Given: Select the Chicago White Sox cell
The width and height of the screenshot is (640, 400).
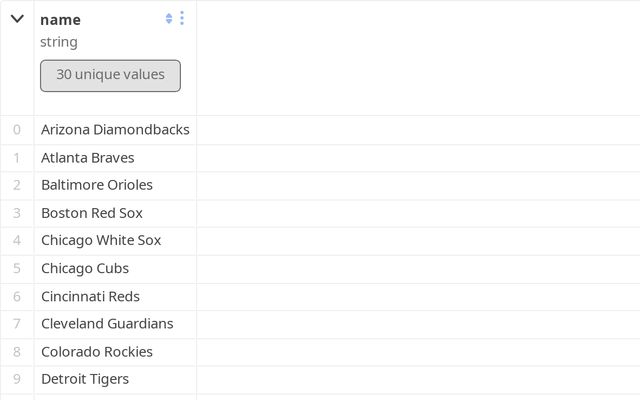Looking at the screenshot, I should pyautogui.click(x=101, y=240).
